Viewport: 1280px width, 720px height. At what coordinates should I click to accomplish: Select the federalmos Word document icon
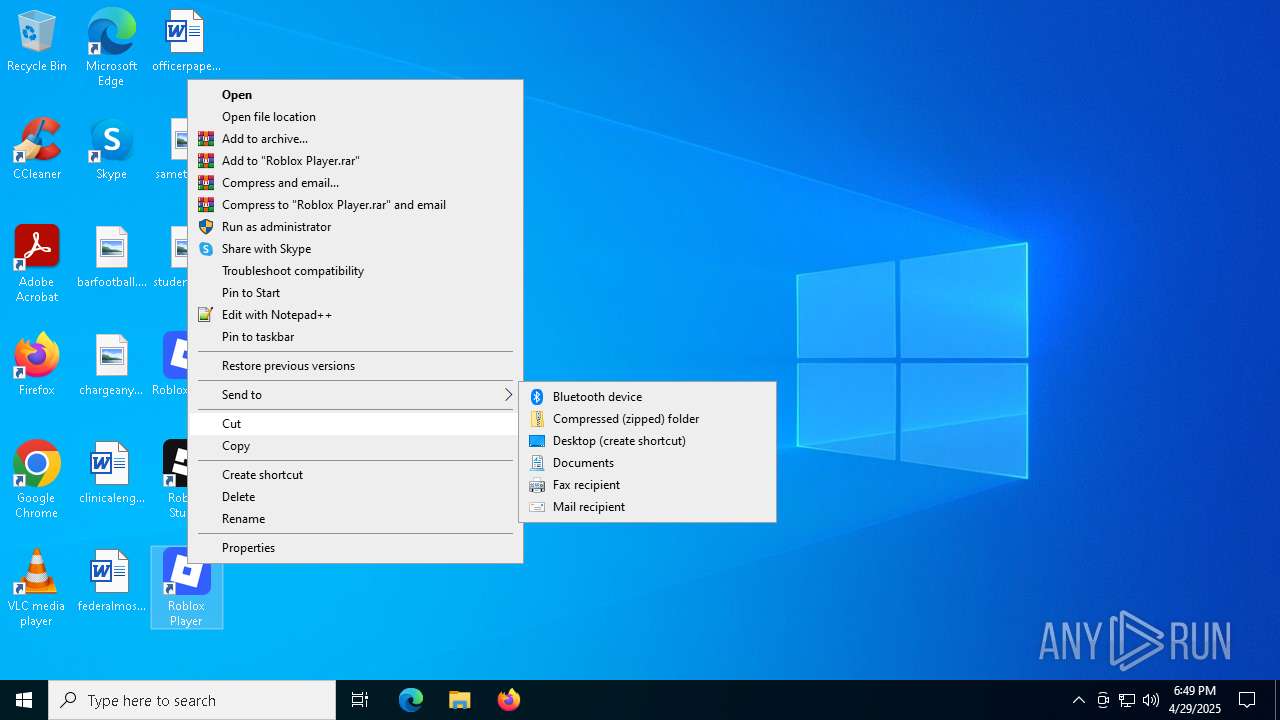point(111,581)
